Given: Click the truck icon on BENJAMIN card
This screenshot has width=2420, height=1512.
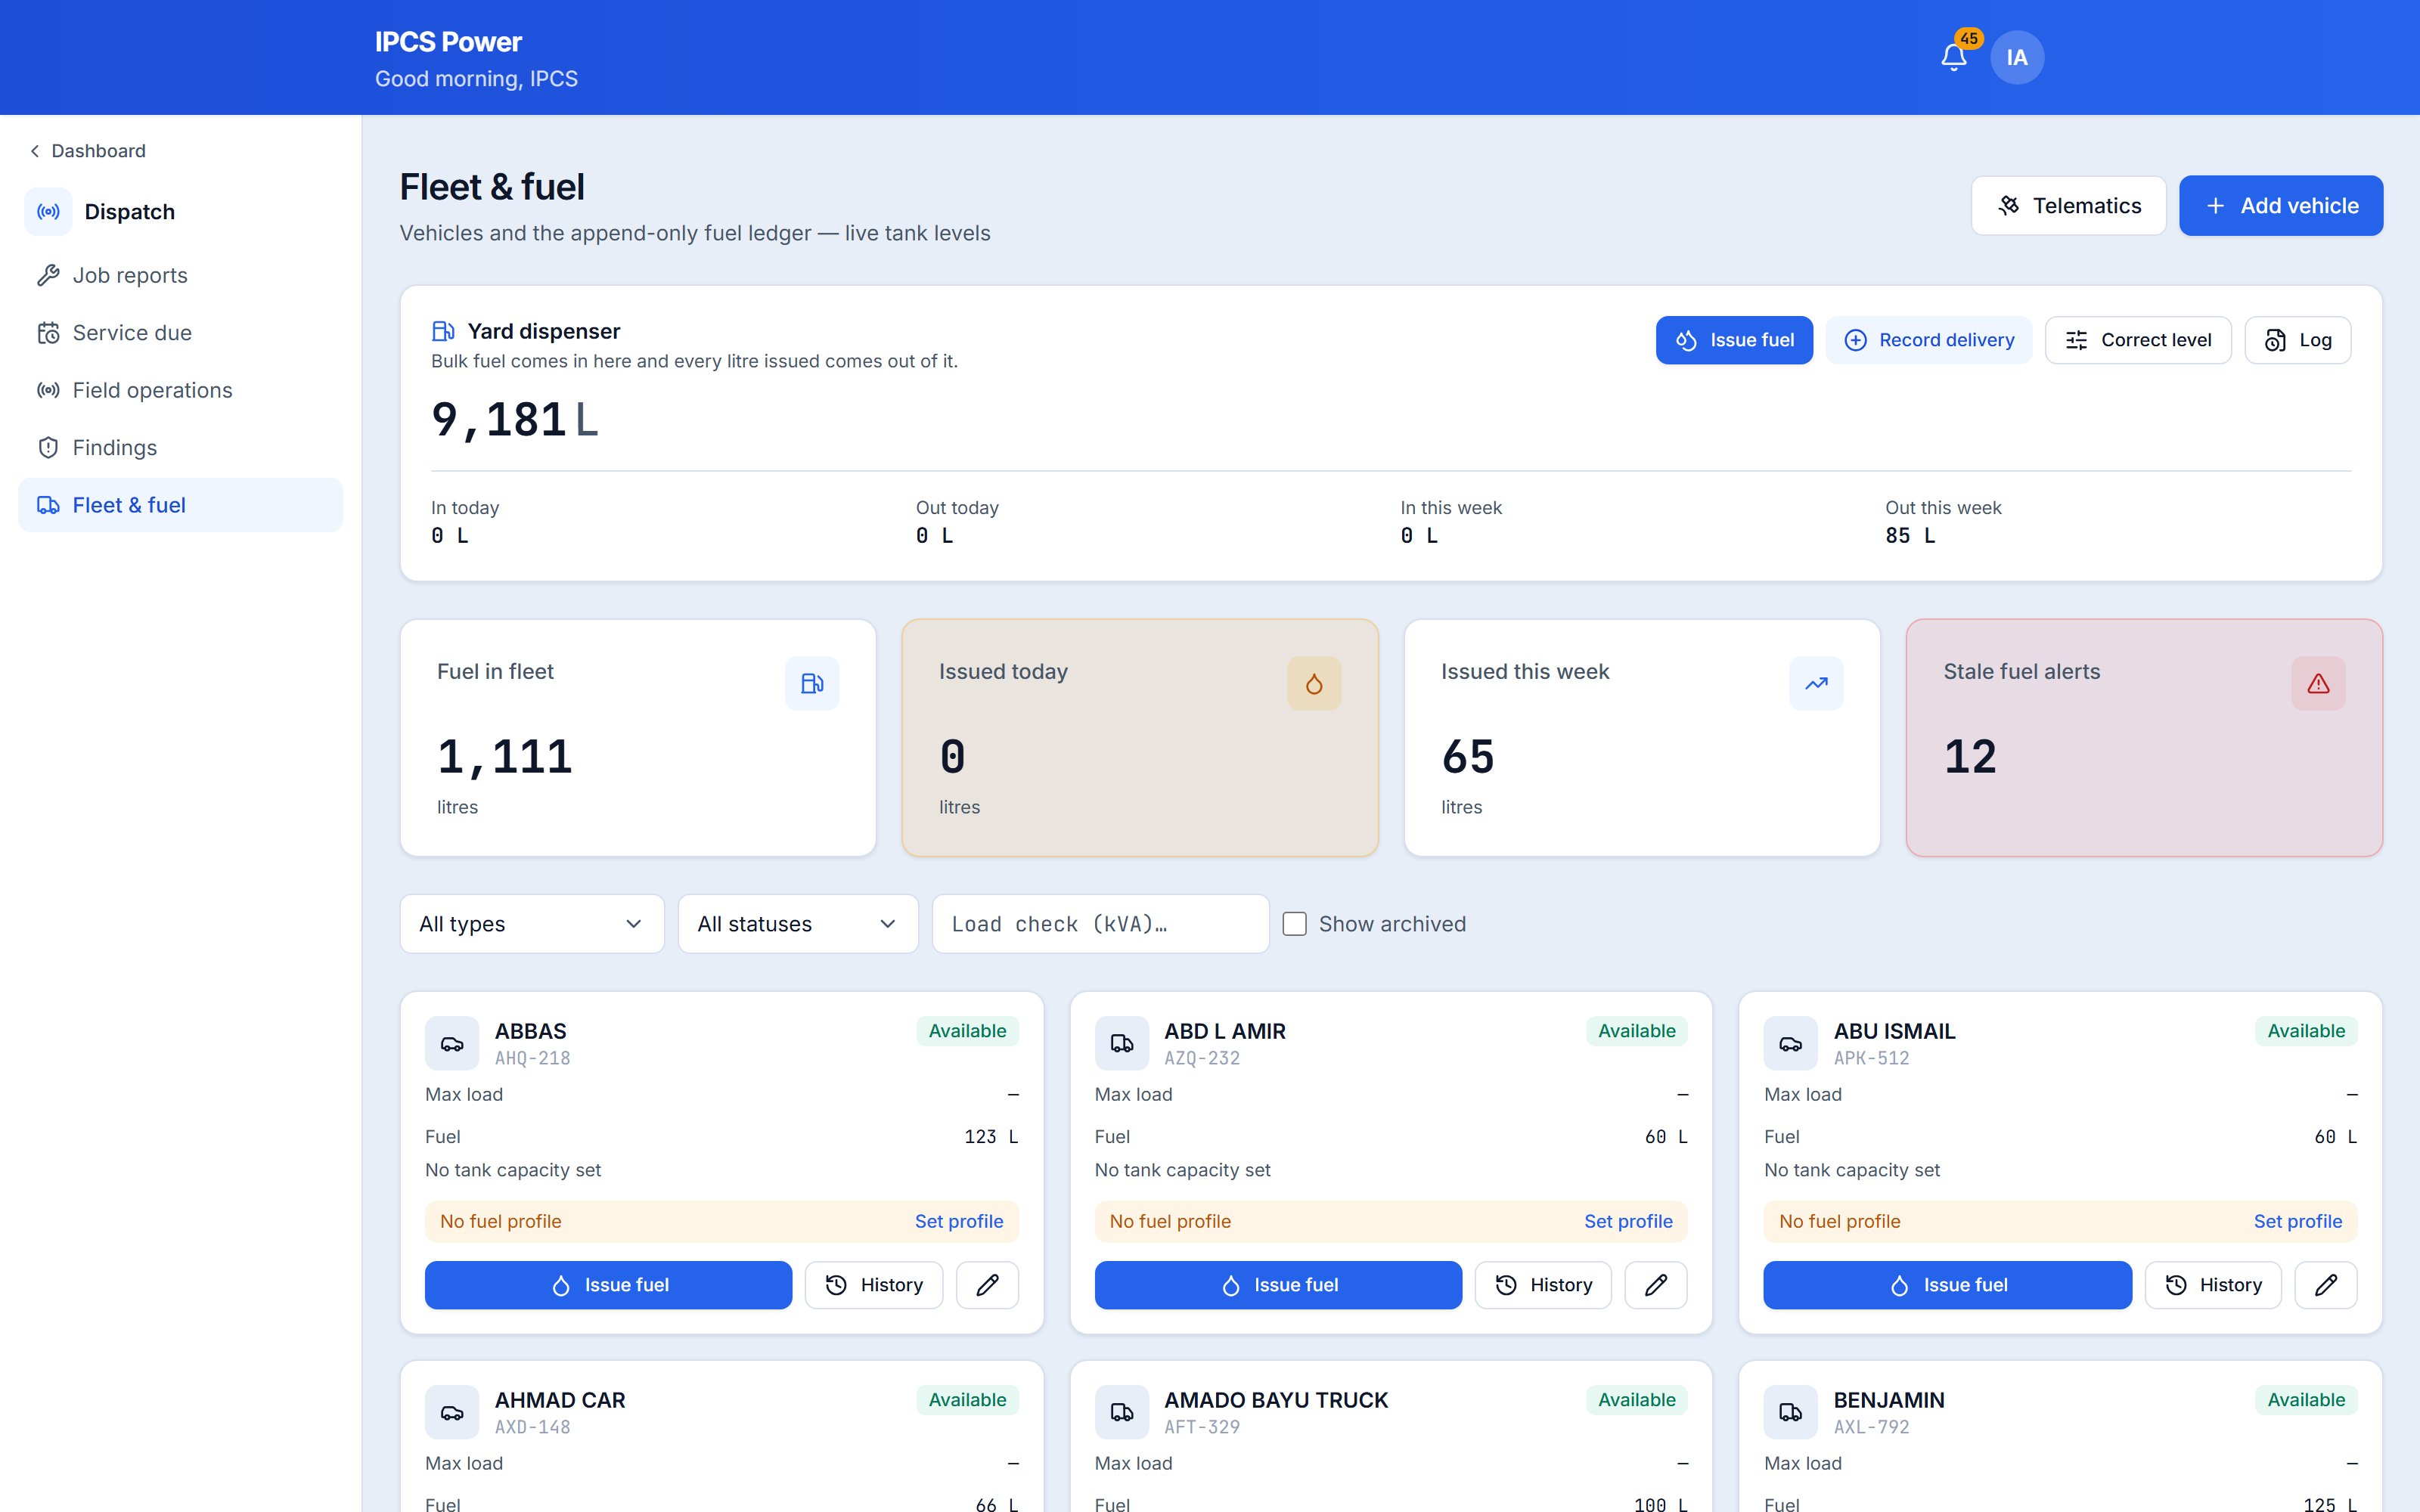Looking at the screenshot, I should 1790,1412.
